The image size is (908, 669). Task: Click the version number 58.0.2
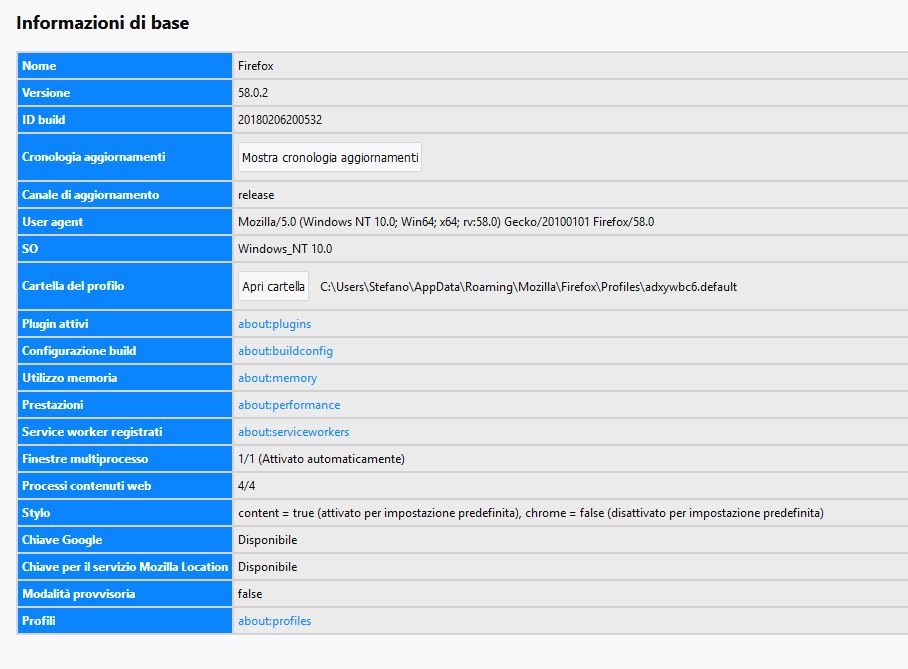253,93
